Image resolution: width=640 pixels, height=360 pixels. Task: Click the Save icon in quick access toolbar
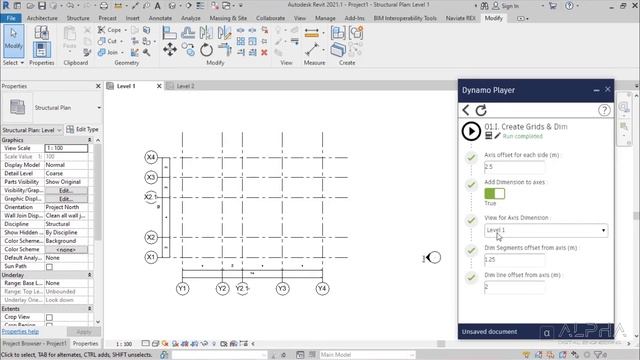pyautogui.click(x=42, y=6)
